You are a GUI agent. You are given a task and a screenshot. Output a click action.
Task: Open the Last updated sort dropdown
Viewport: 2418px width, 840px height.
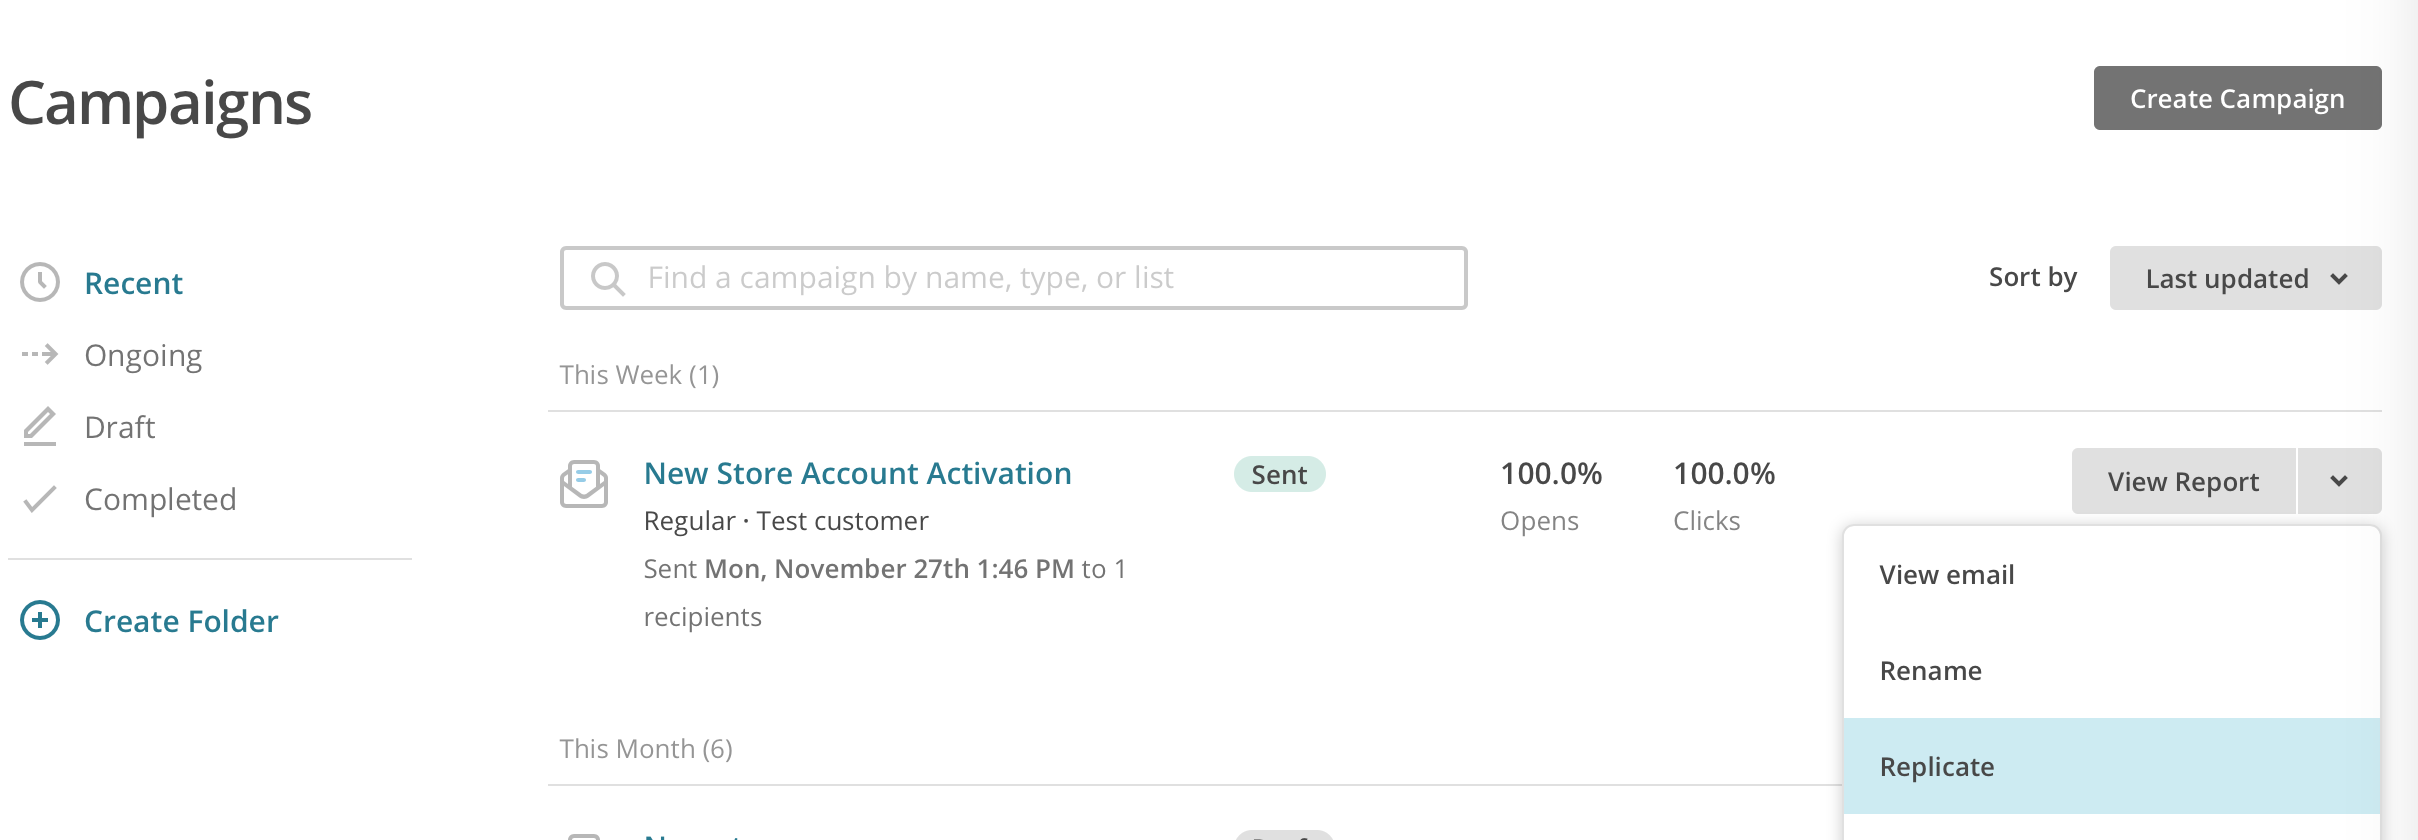coord(2245,278)
